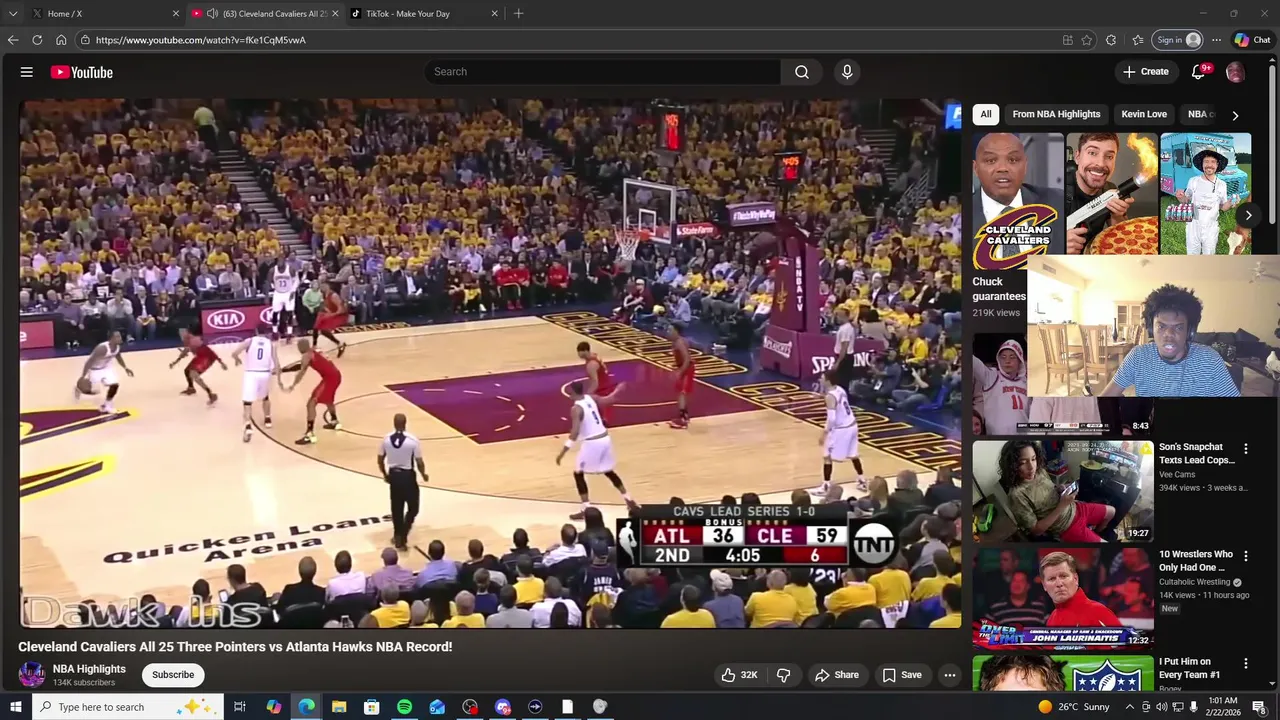This screenshot has width=1280, height=720.
Task: Open split screen icon in address bar
Action: point(1068,40)
